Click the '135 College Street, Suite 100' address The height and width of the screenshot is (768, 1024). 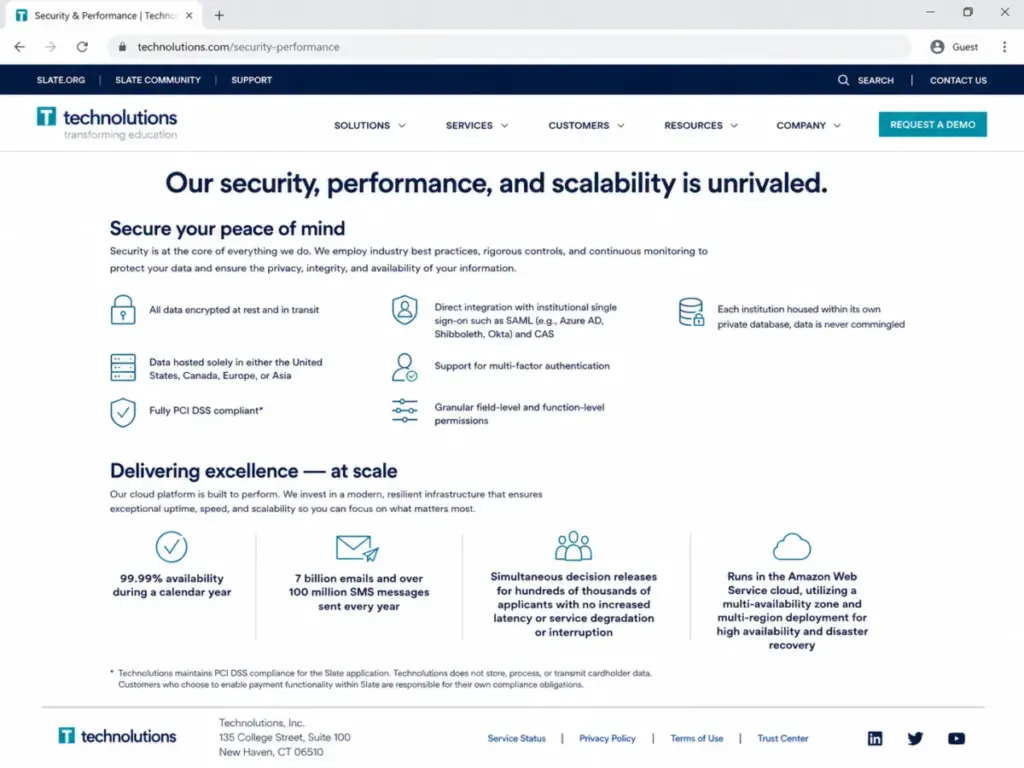[x=284, y=737]
